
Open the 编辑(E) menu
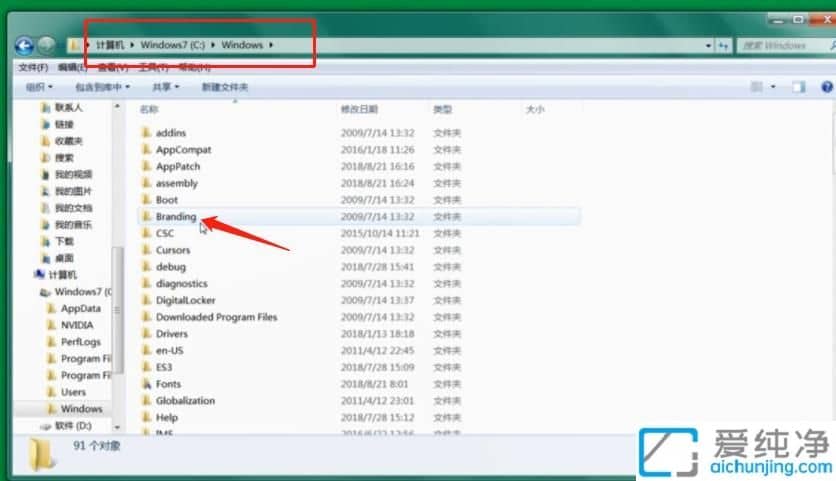point(72,67)
